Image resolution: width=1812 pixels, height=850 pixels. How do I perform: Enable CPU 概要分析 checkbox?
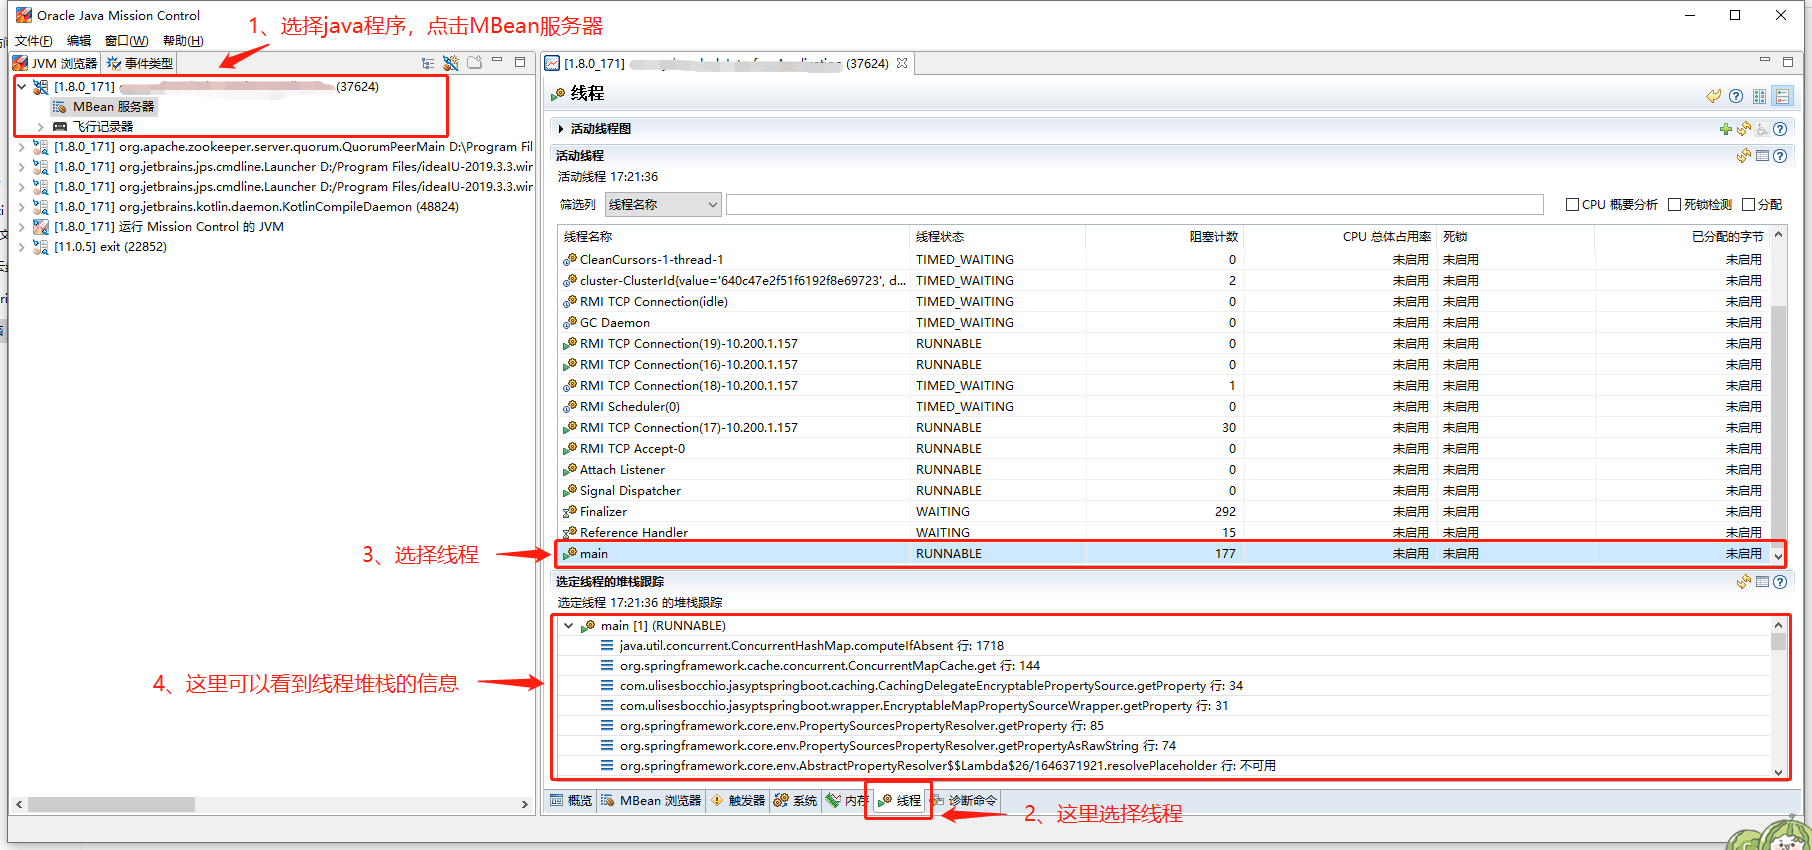tap(1572, 204)
